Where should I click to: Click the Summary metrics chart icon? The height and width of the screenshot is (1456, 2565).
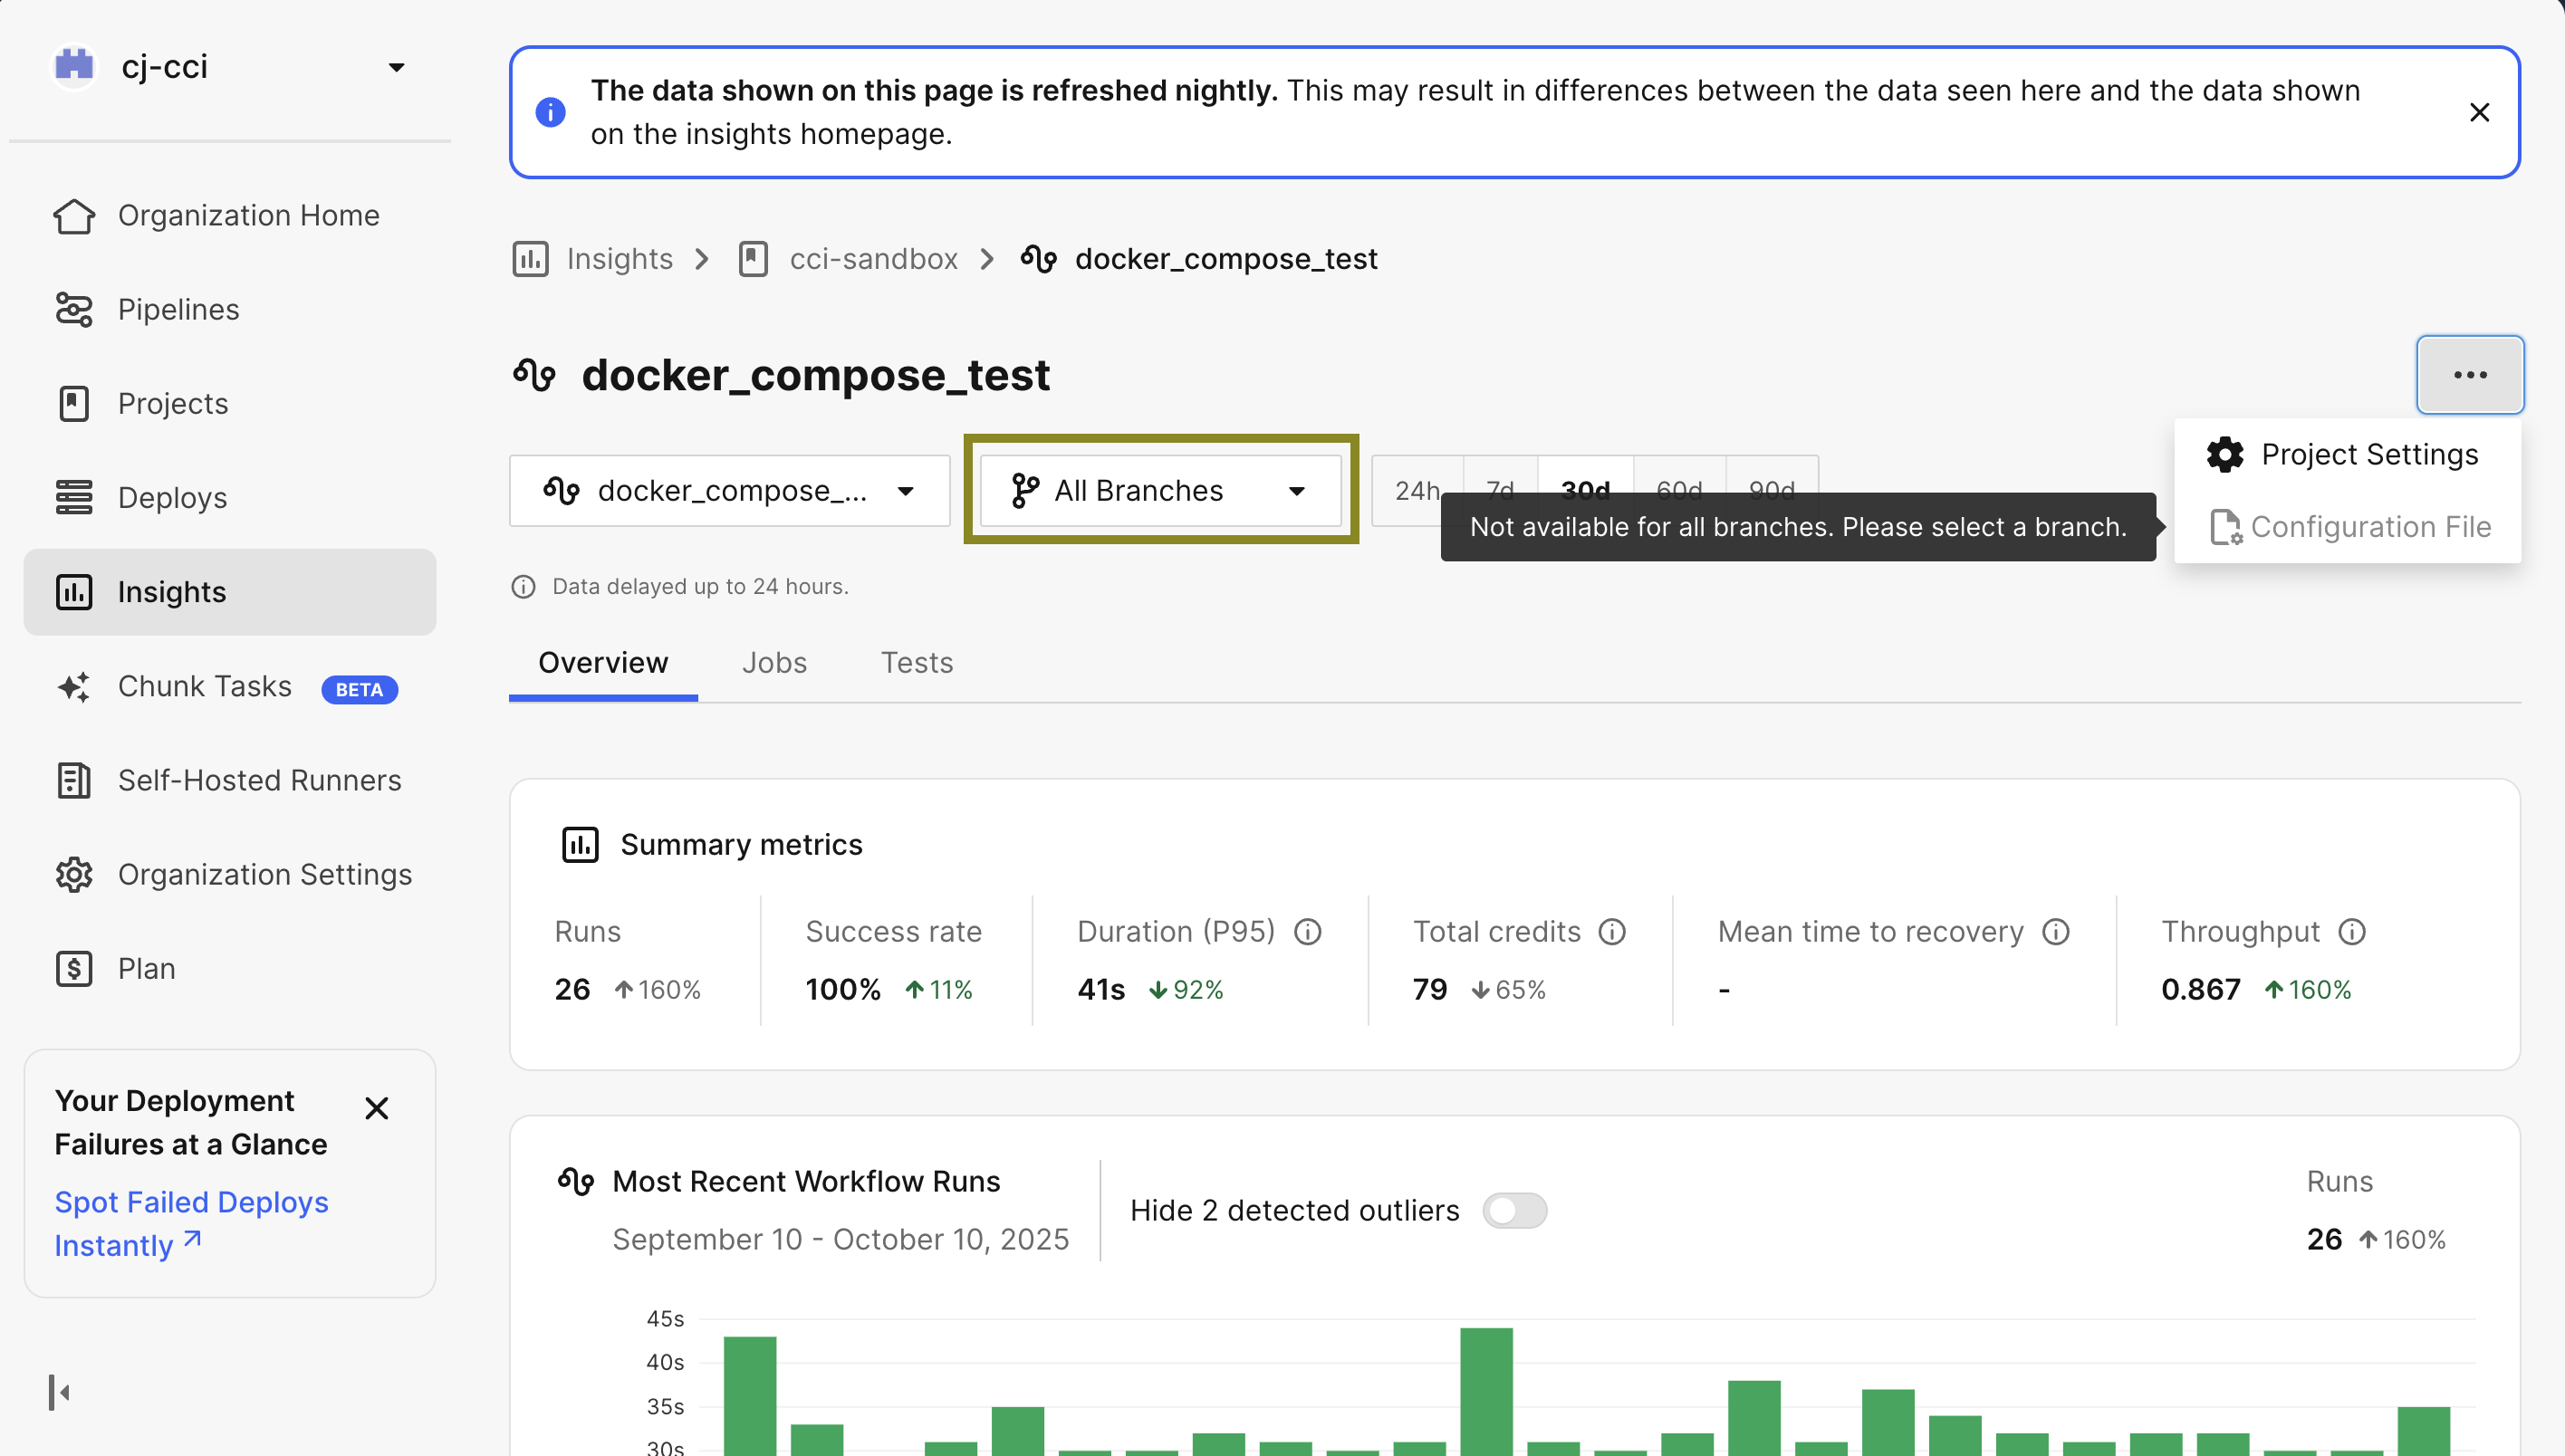580,845
